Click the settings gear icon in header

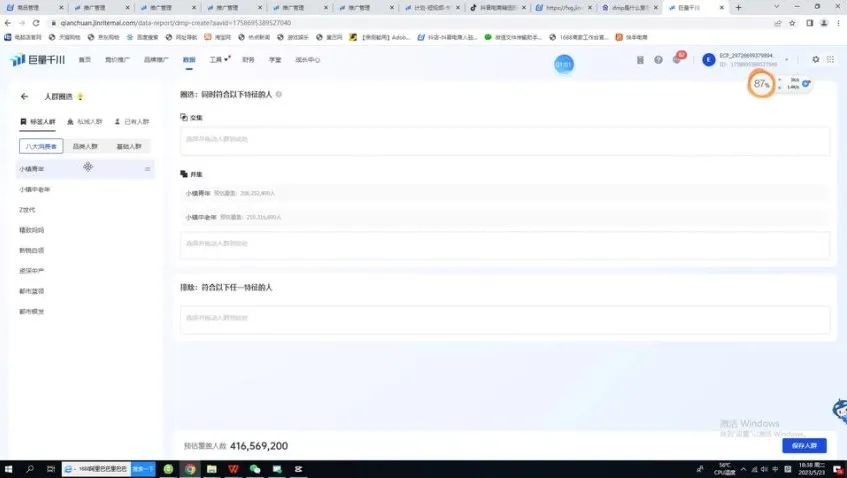(816, 60)
